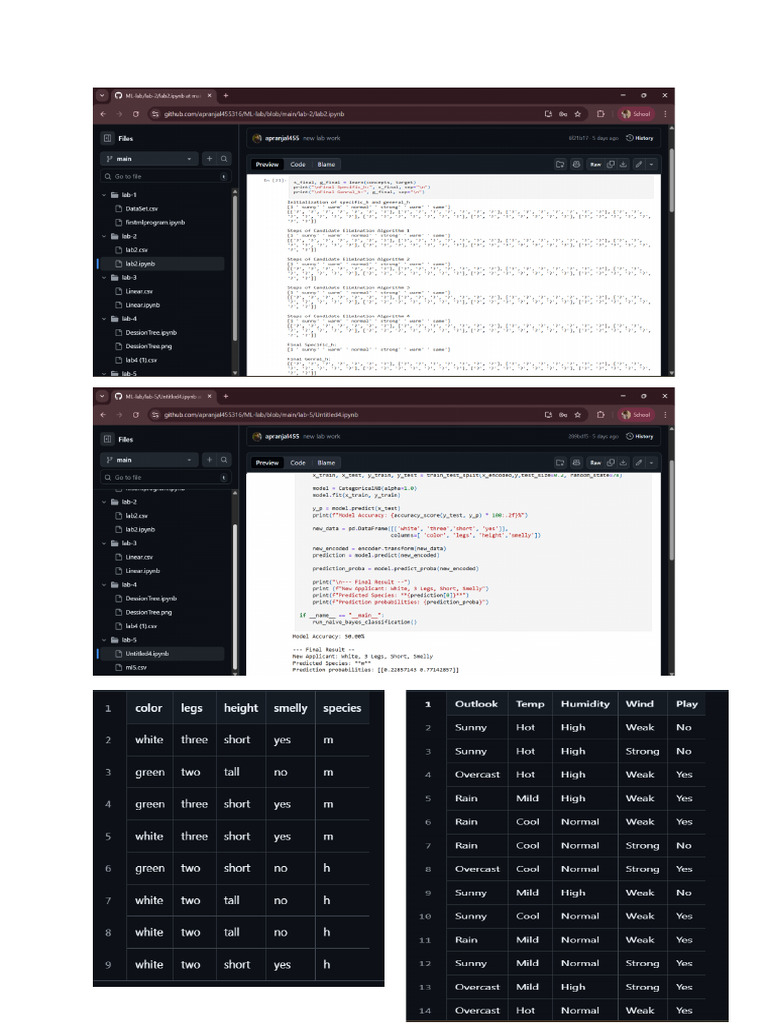The image size is (768, 1024).
Task: New tab plus button in top browser window
Action: (x=226, y=95)
